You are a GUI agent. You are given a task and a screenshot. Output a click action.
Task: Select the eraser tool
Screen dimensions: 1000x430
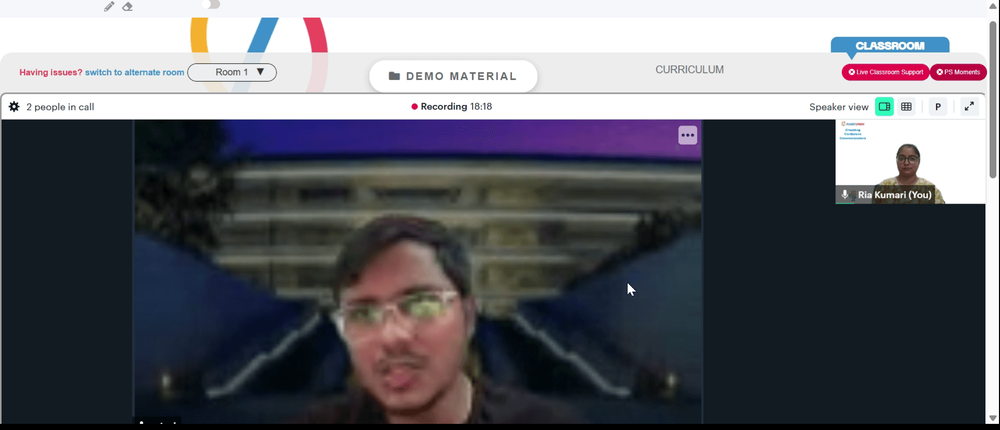coord(128,6)
